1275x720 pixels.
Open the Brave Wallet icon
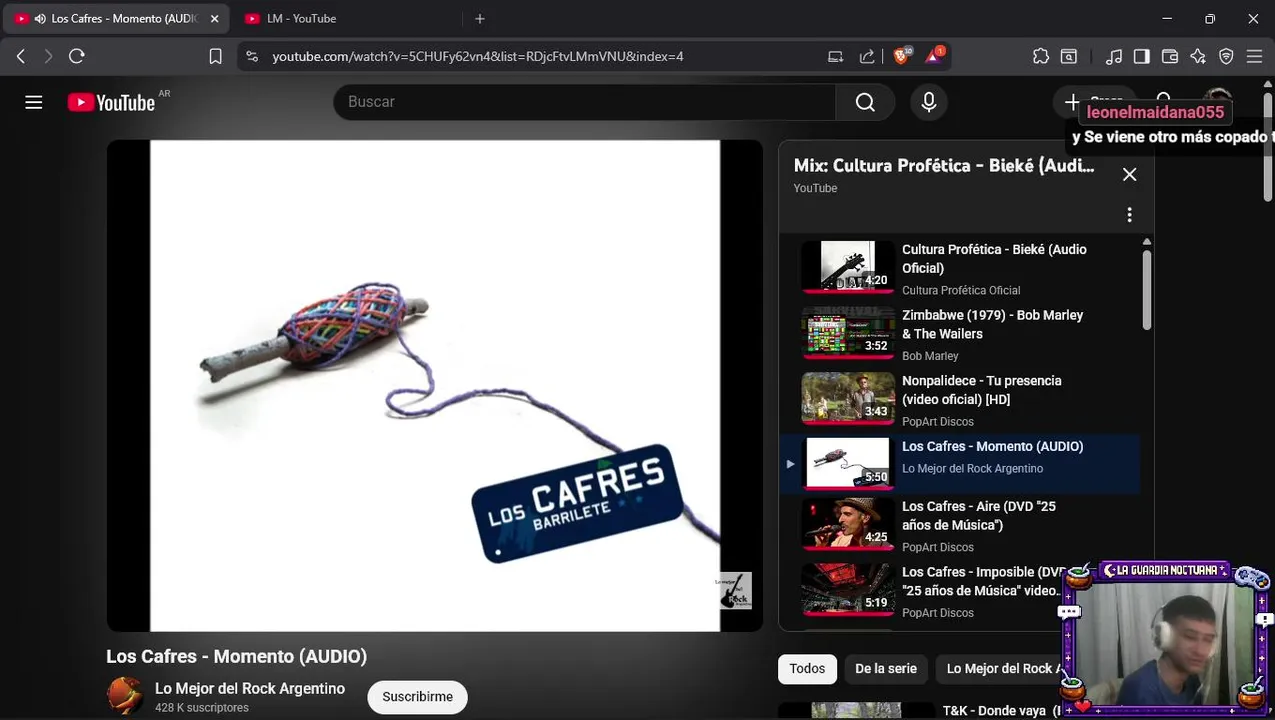(x=1170, y=57)
